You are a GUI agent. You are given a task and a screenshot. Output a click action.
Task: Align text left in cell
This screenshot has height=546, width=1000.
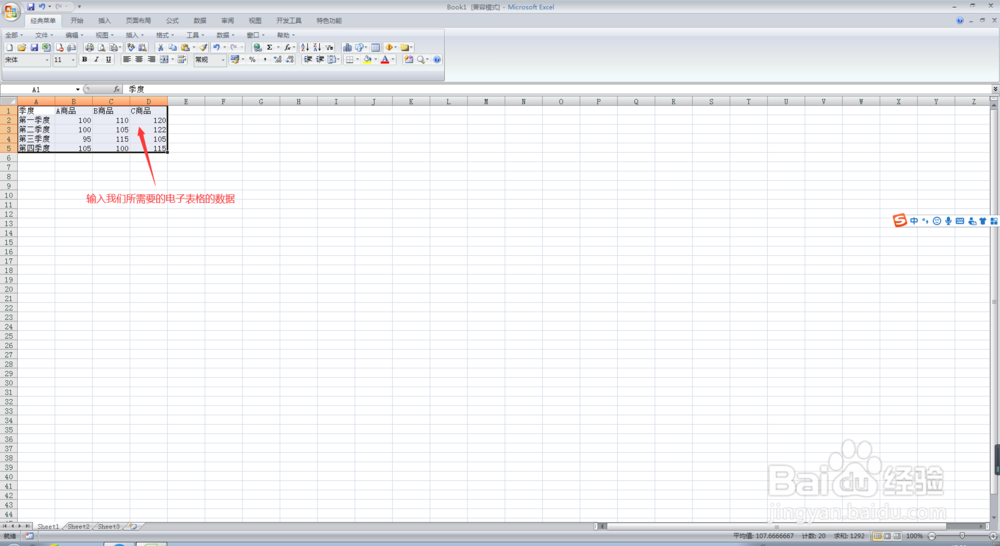click(x=127, y=59)
